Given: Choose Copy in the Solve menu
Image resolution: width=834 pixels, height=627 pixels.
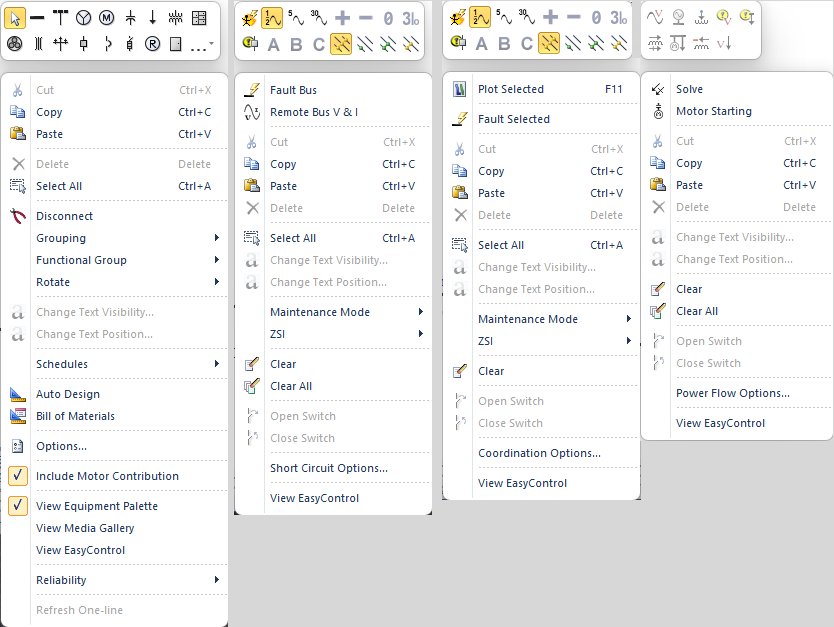Looking at the screenshot, I should click(737, 163).
